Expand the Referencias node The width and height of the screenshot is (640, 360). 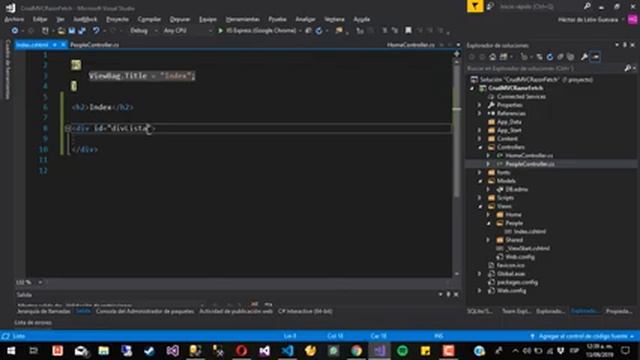pos(480,113)
